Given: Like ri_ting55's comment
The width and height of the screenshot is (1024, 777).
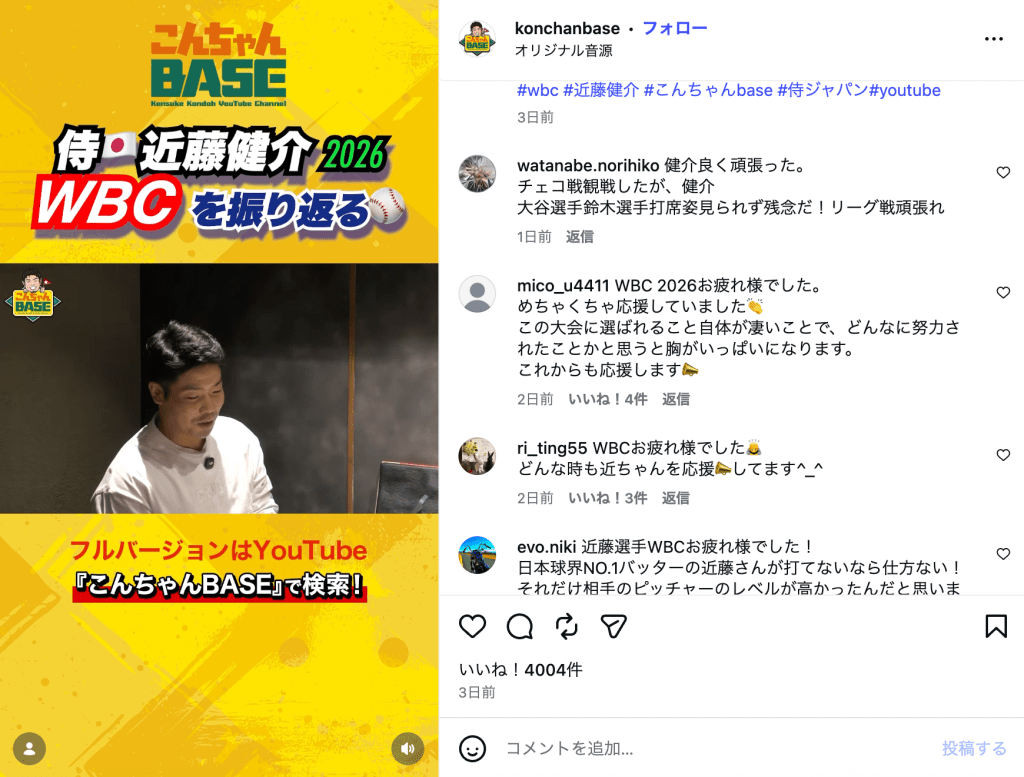Looking at the screenshot, I should [x=1003, y=455].
